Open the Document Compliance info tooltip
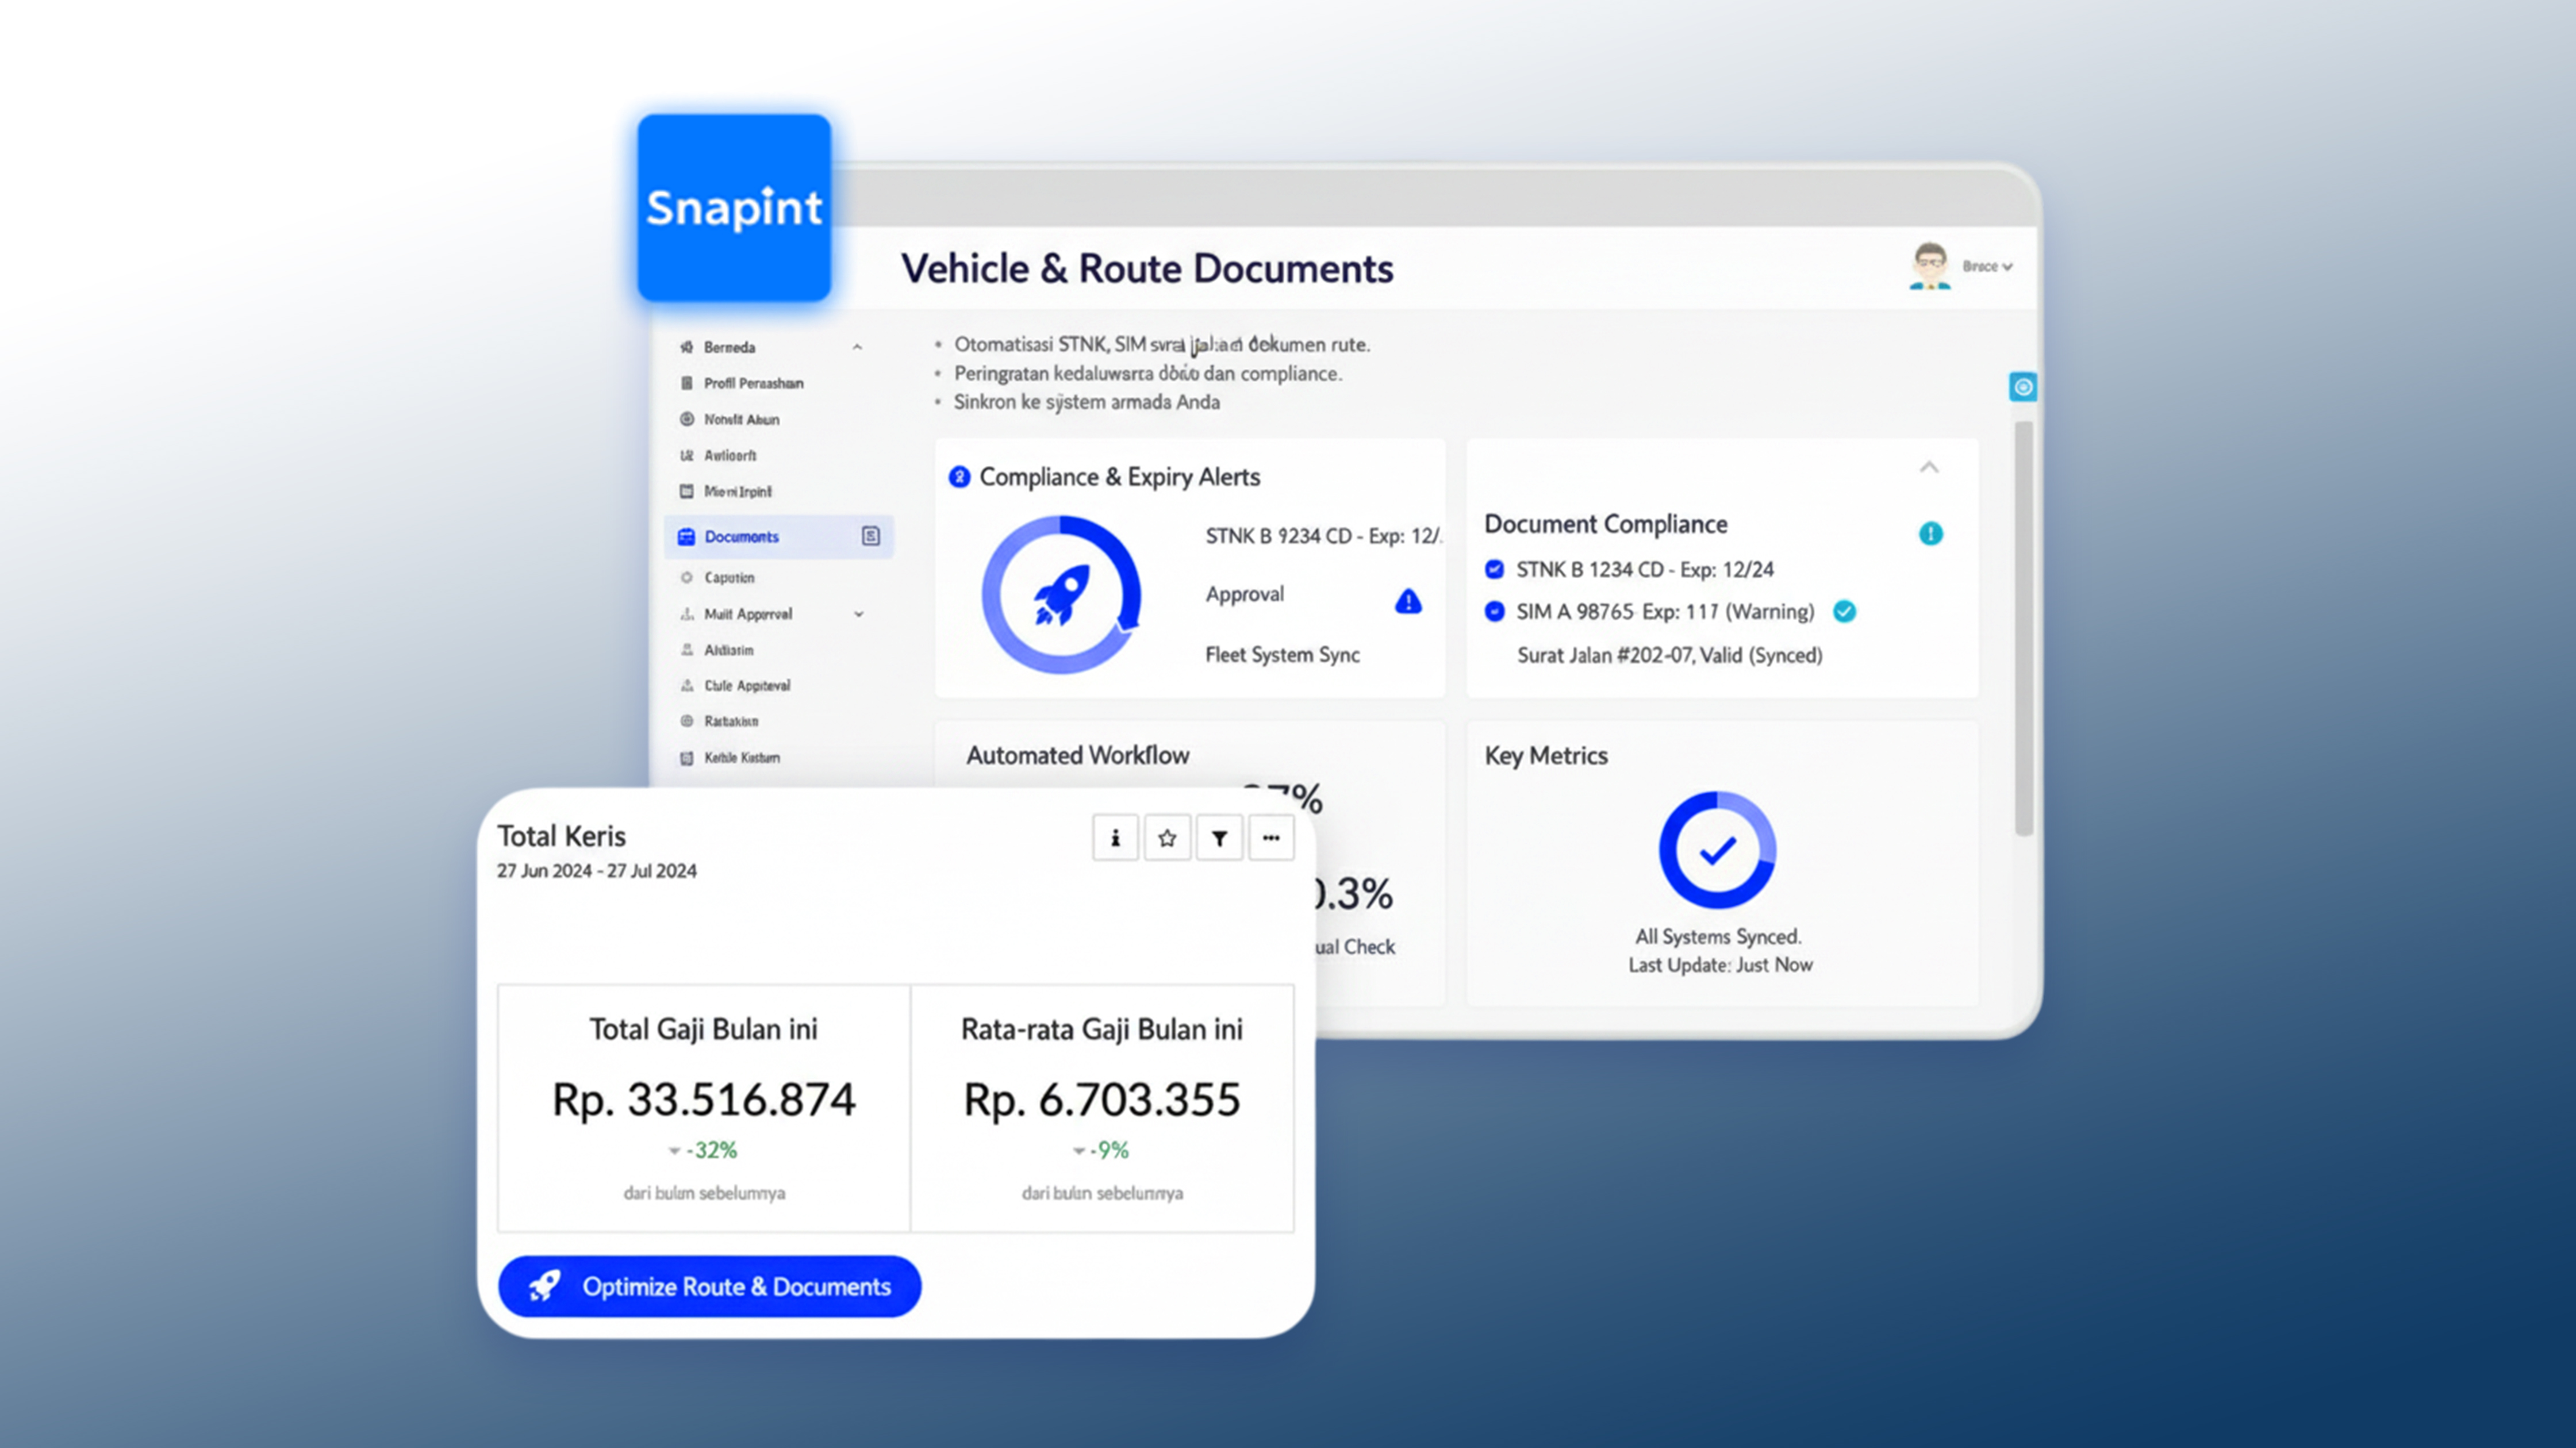Screen dimensions: 2576x1448 click(1930, 533)
